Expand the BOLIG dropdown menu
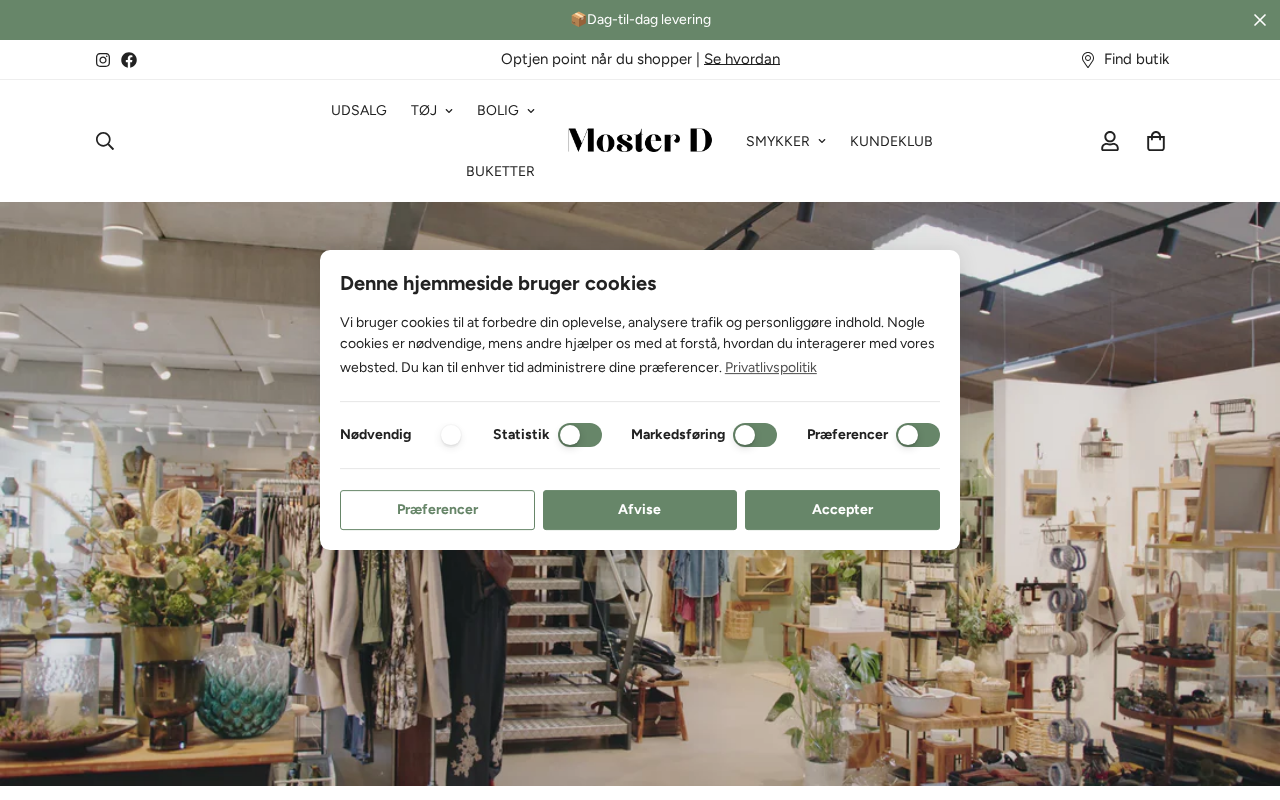The width and height of the screenshot is (1280, 800). (506, 110)
